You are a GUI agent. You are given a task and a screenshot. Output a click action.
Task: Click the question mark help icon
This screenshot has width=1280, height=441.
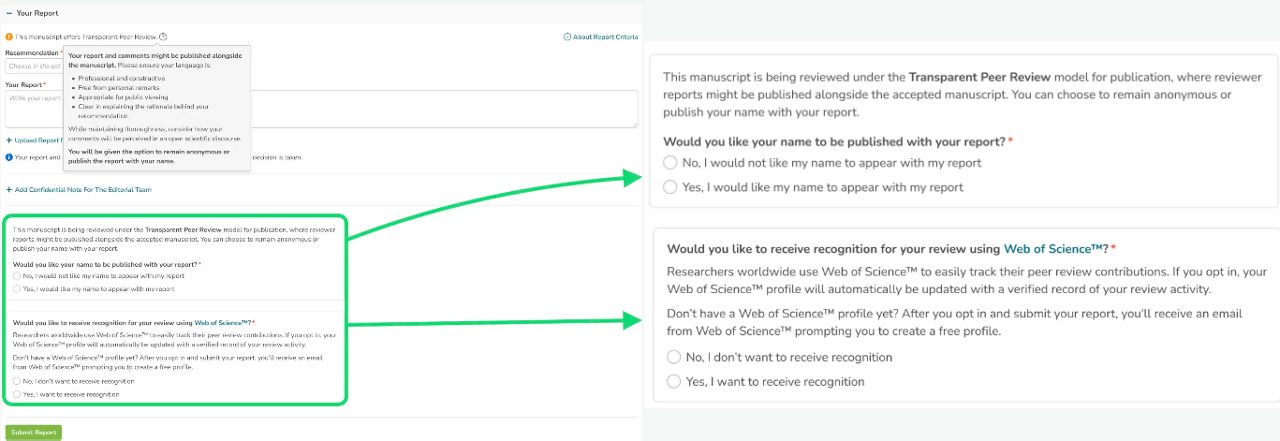163,37
